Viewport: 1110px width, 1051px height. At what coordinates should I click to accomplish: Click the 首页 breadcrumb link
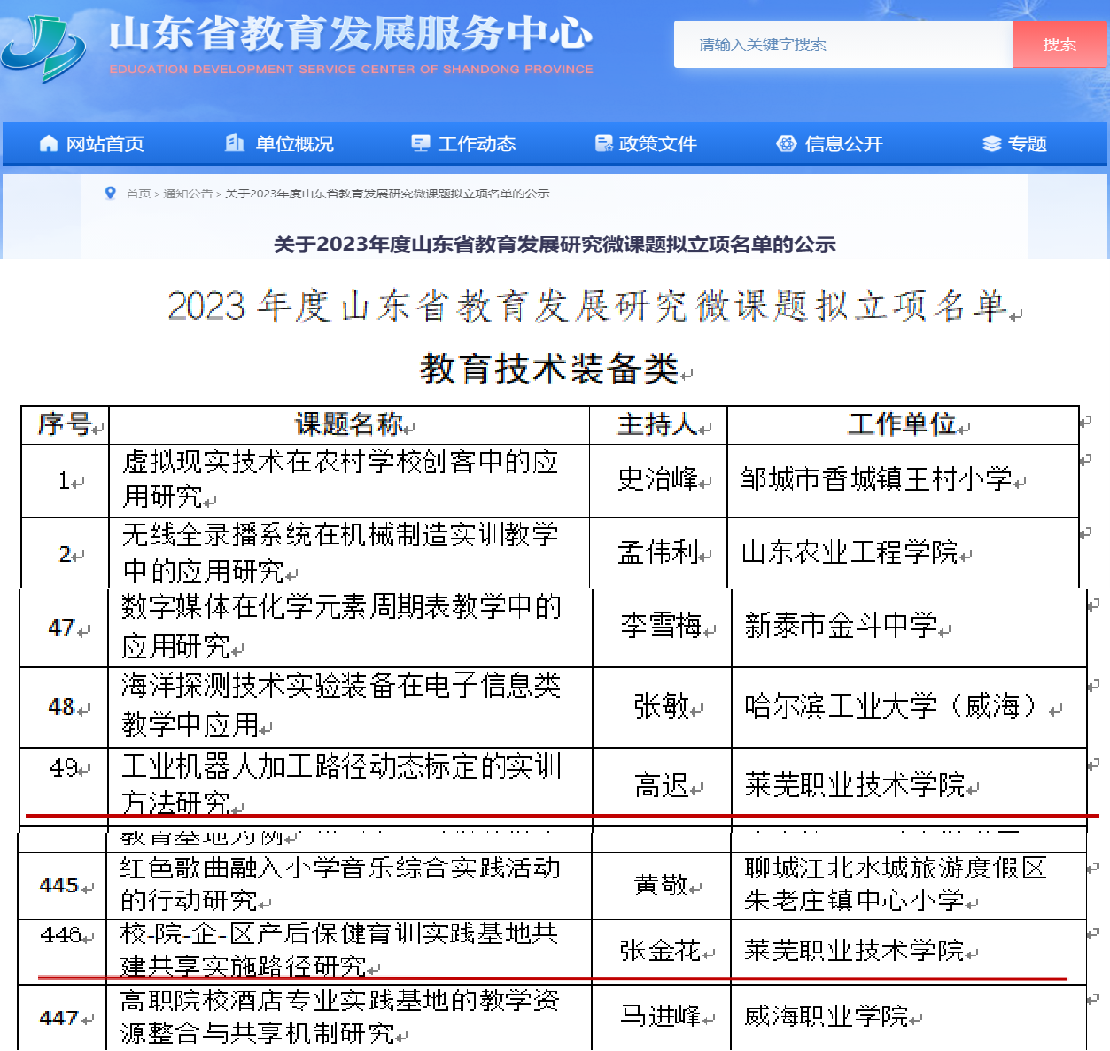pos(138,194)
